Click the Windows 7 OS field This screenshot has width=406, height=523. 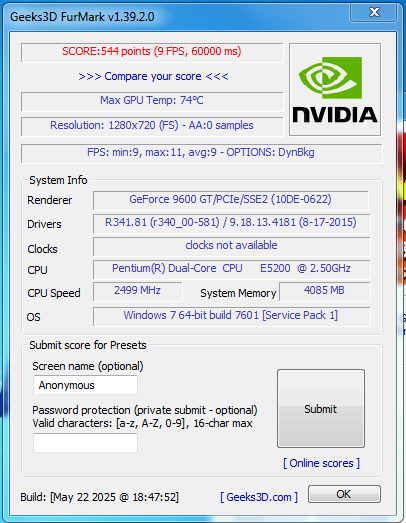click(x=231, y=317)
